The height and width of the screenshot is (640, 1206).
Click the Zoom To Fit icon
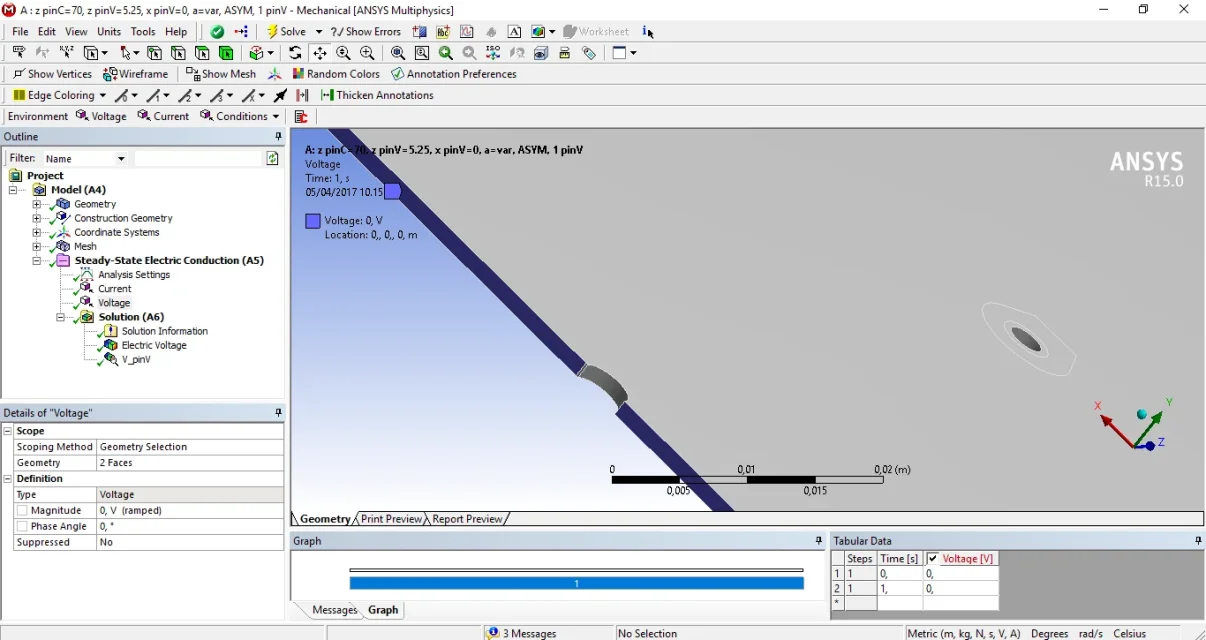(398, 53)
